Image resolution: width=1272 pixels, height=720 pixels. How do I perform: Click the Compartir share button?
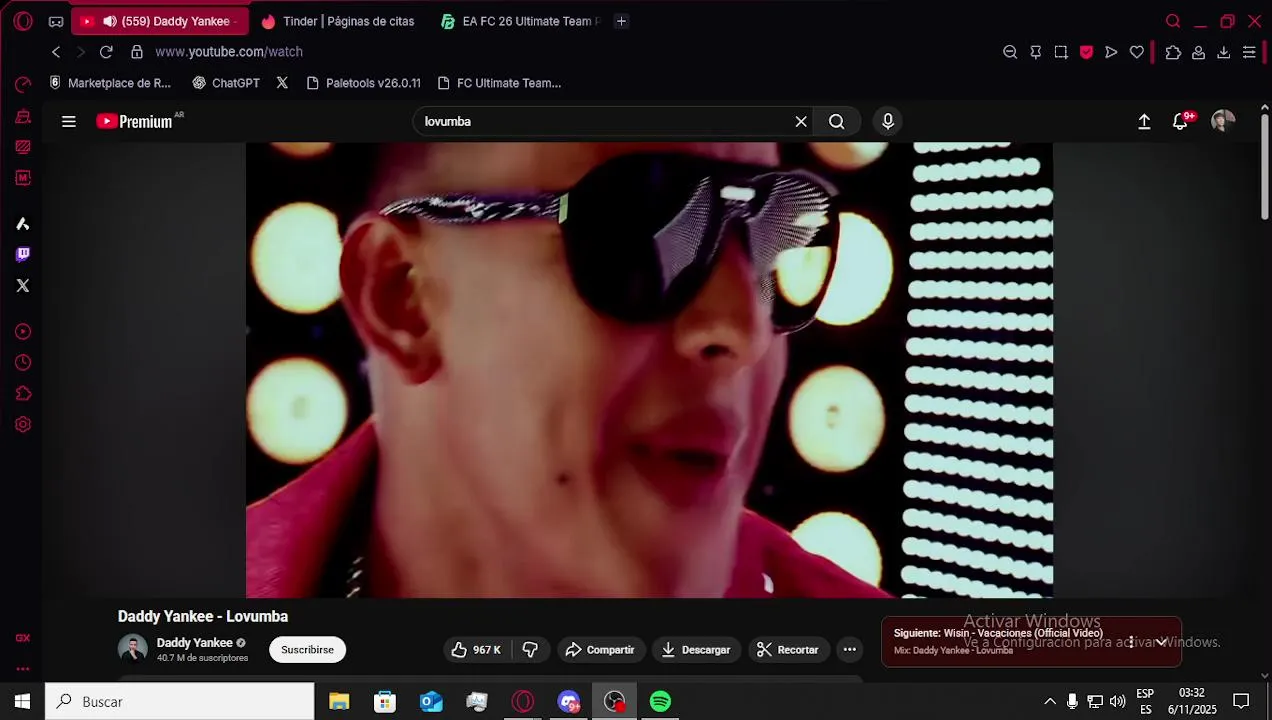tap(600, 650)
